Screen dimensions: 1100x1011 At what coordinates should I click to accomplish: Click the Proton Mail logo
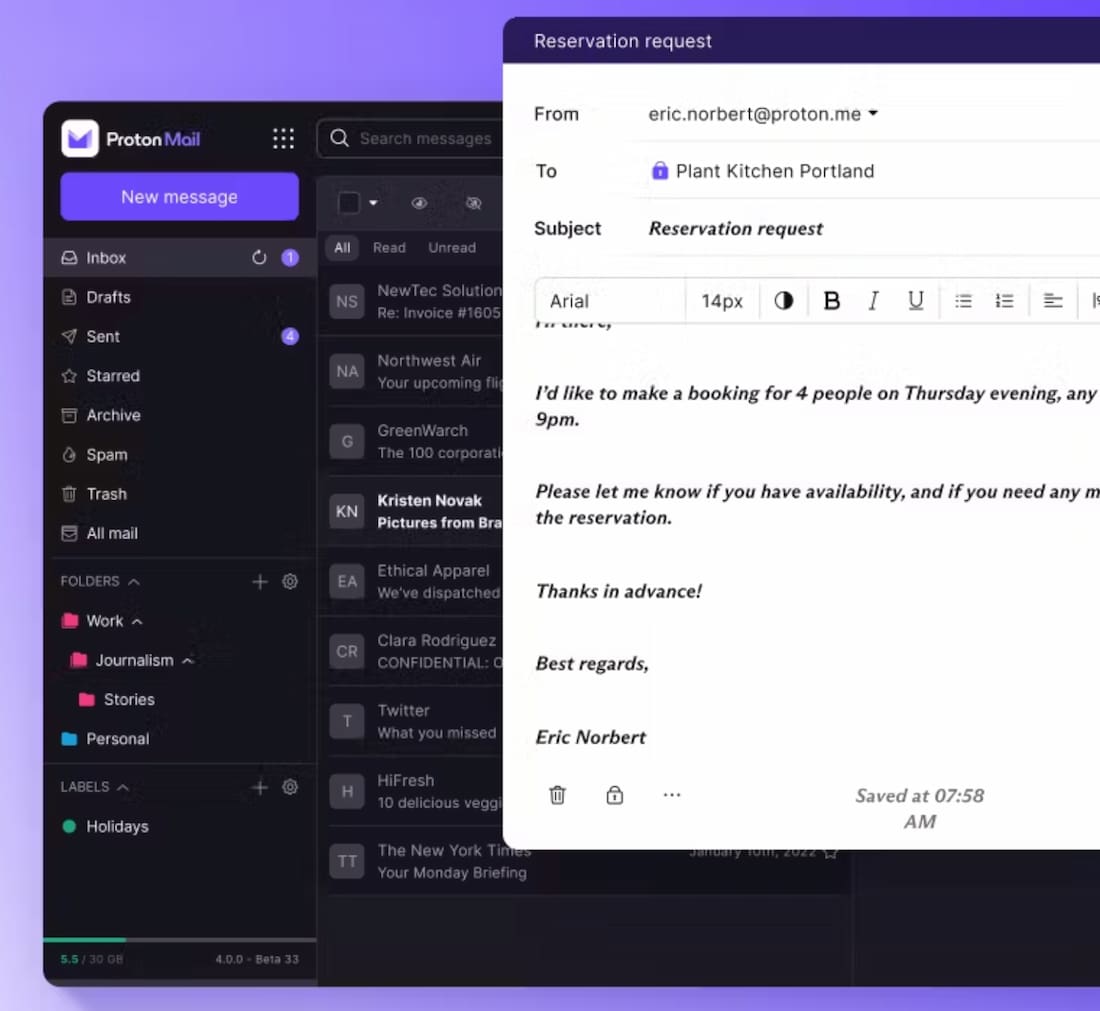tap(130, 138)
